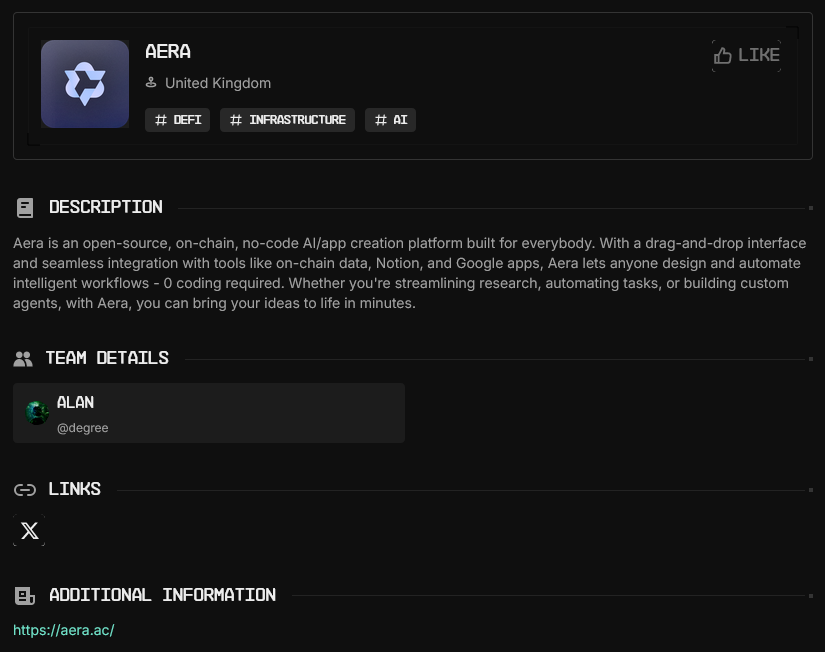This screenshot has width=825, height=652.
Task: Click the ALAN name text
Action: coord(75,403)
